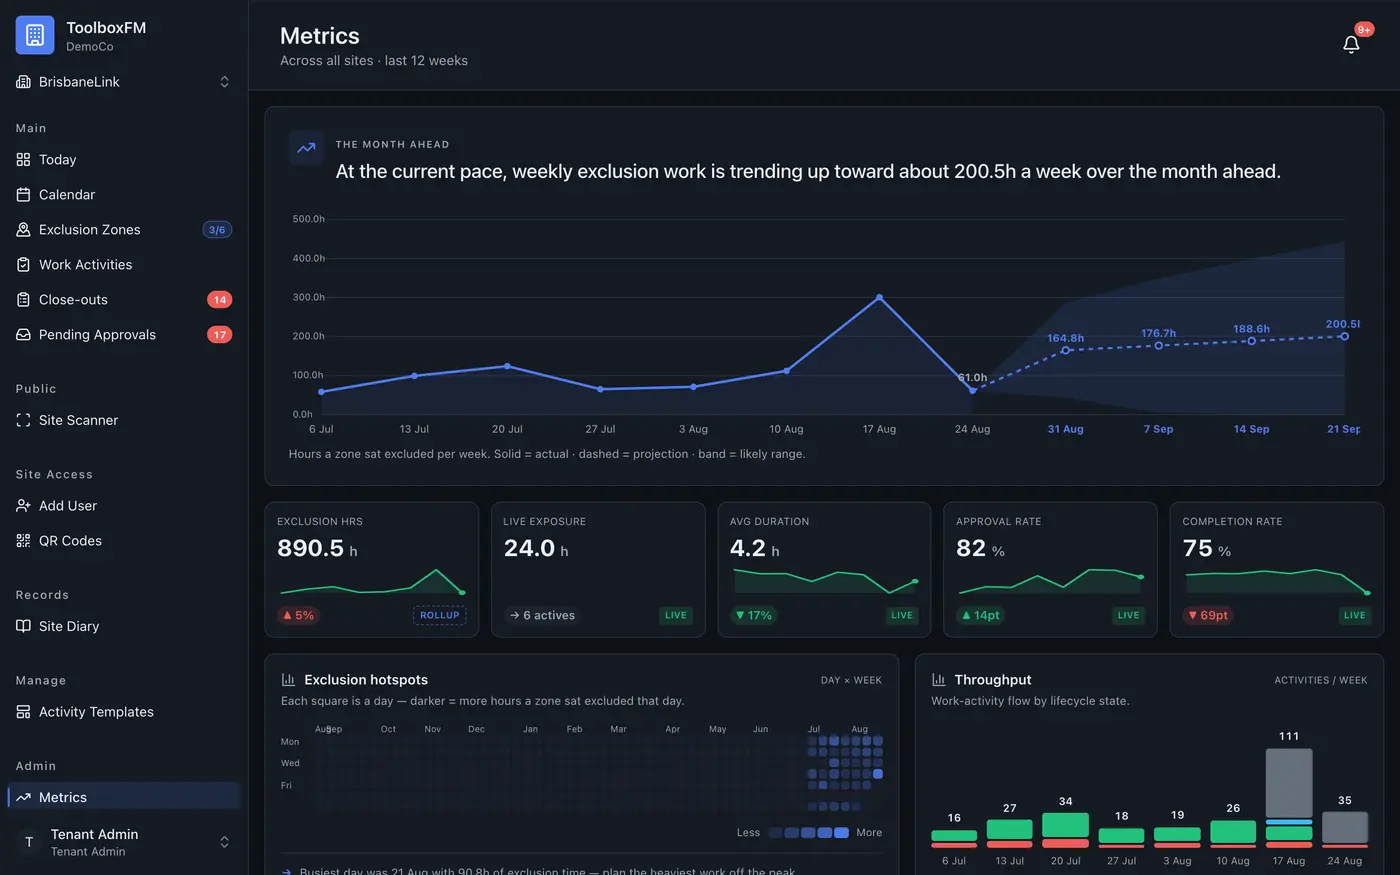The image size is (1400, 875).
Task: Click the Tenant Admin avatar T
Action: 29,842
